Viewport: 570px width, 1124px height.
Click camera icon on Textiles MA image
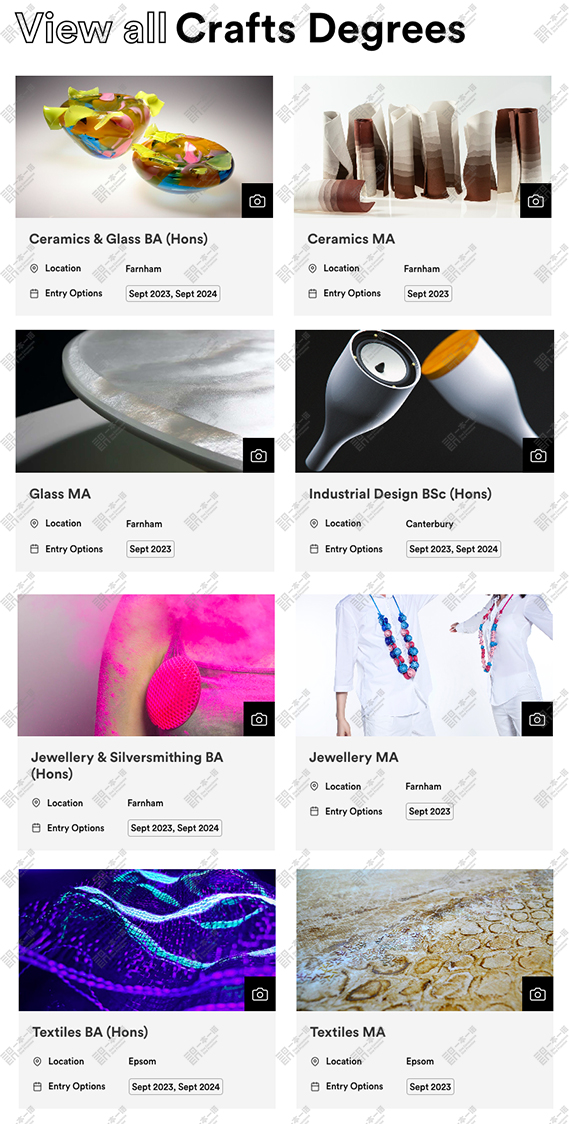pyautogui.click(x=537, y=994)
